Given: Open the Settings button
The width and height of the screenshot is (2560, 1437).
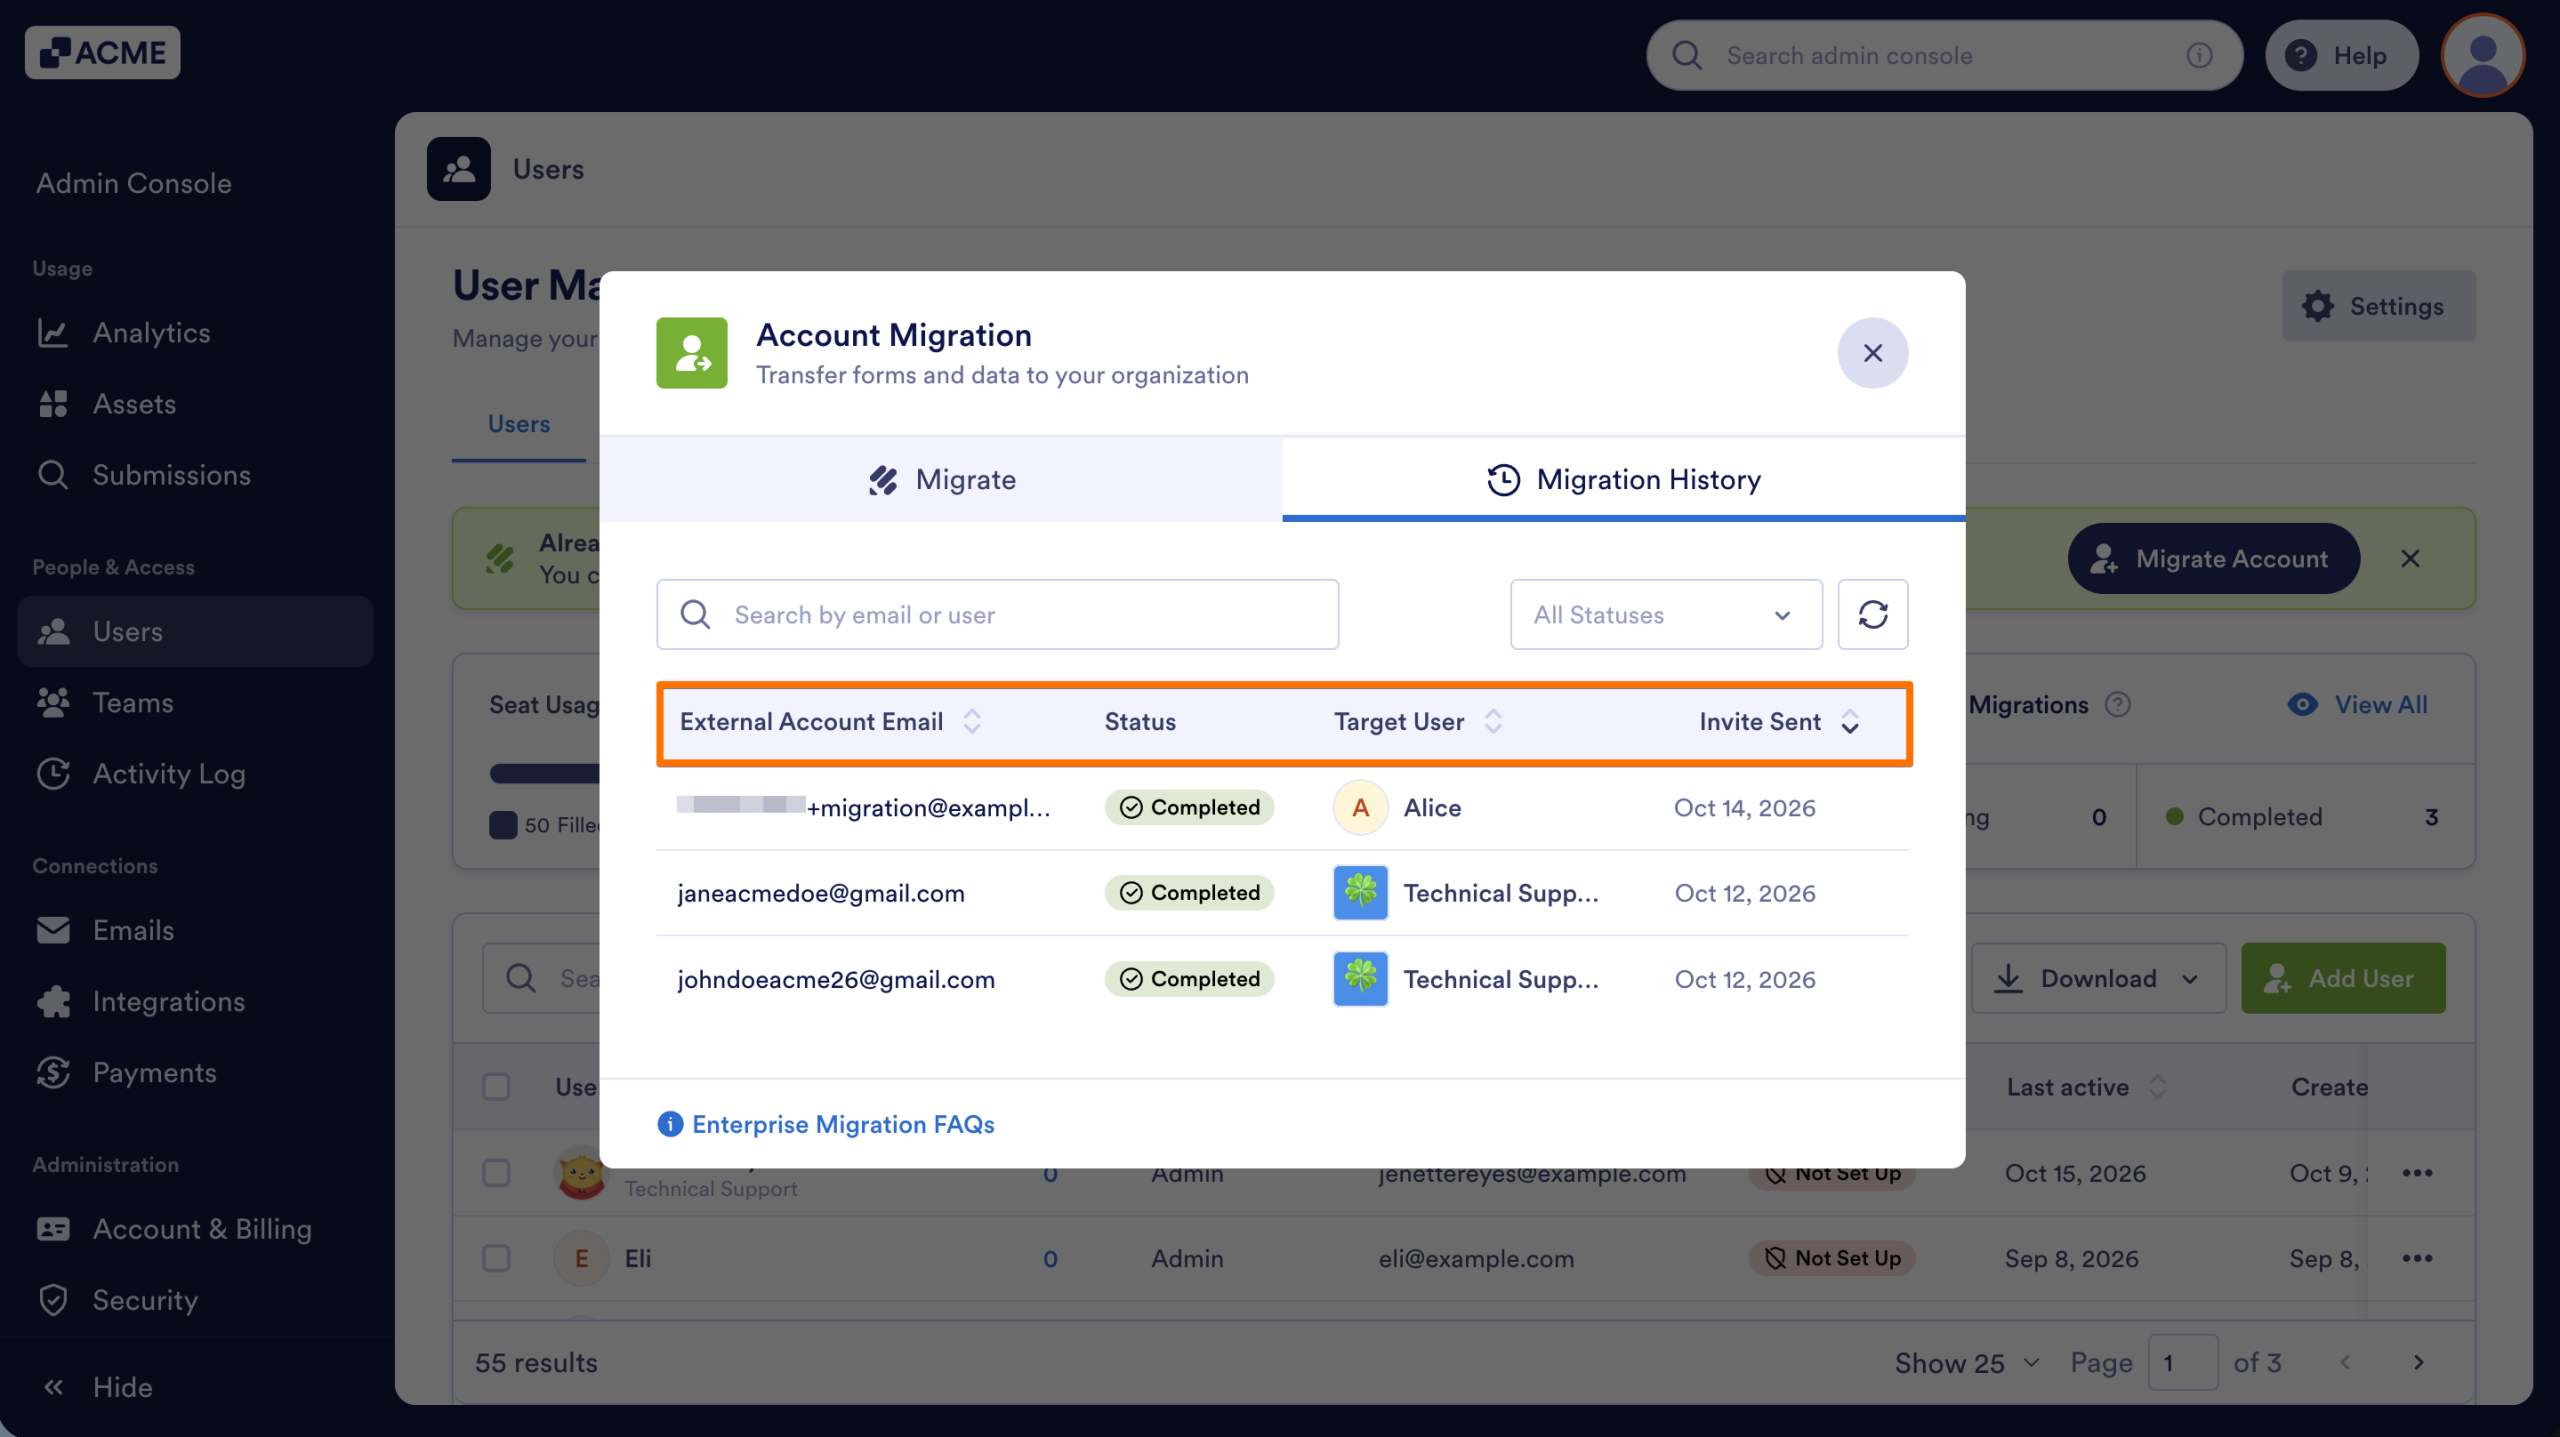Looking at the screenshot, I should coord(2378,306).
